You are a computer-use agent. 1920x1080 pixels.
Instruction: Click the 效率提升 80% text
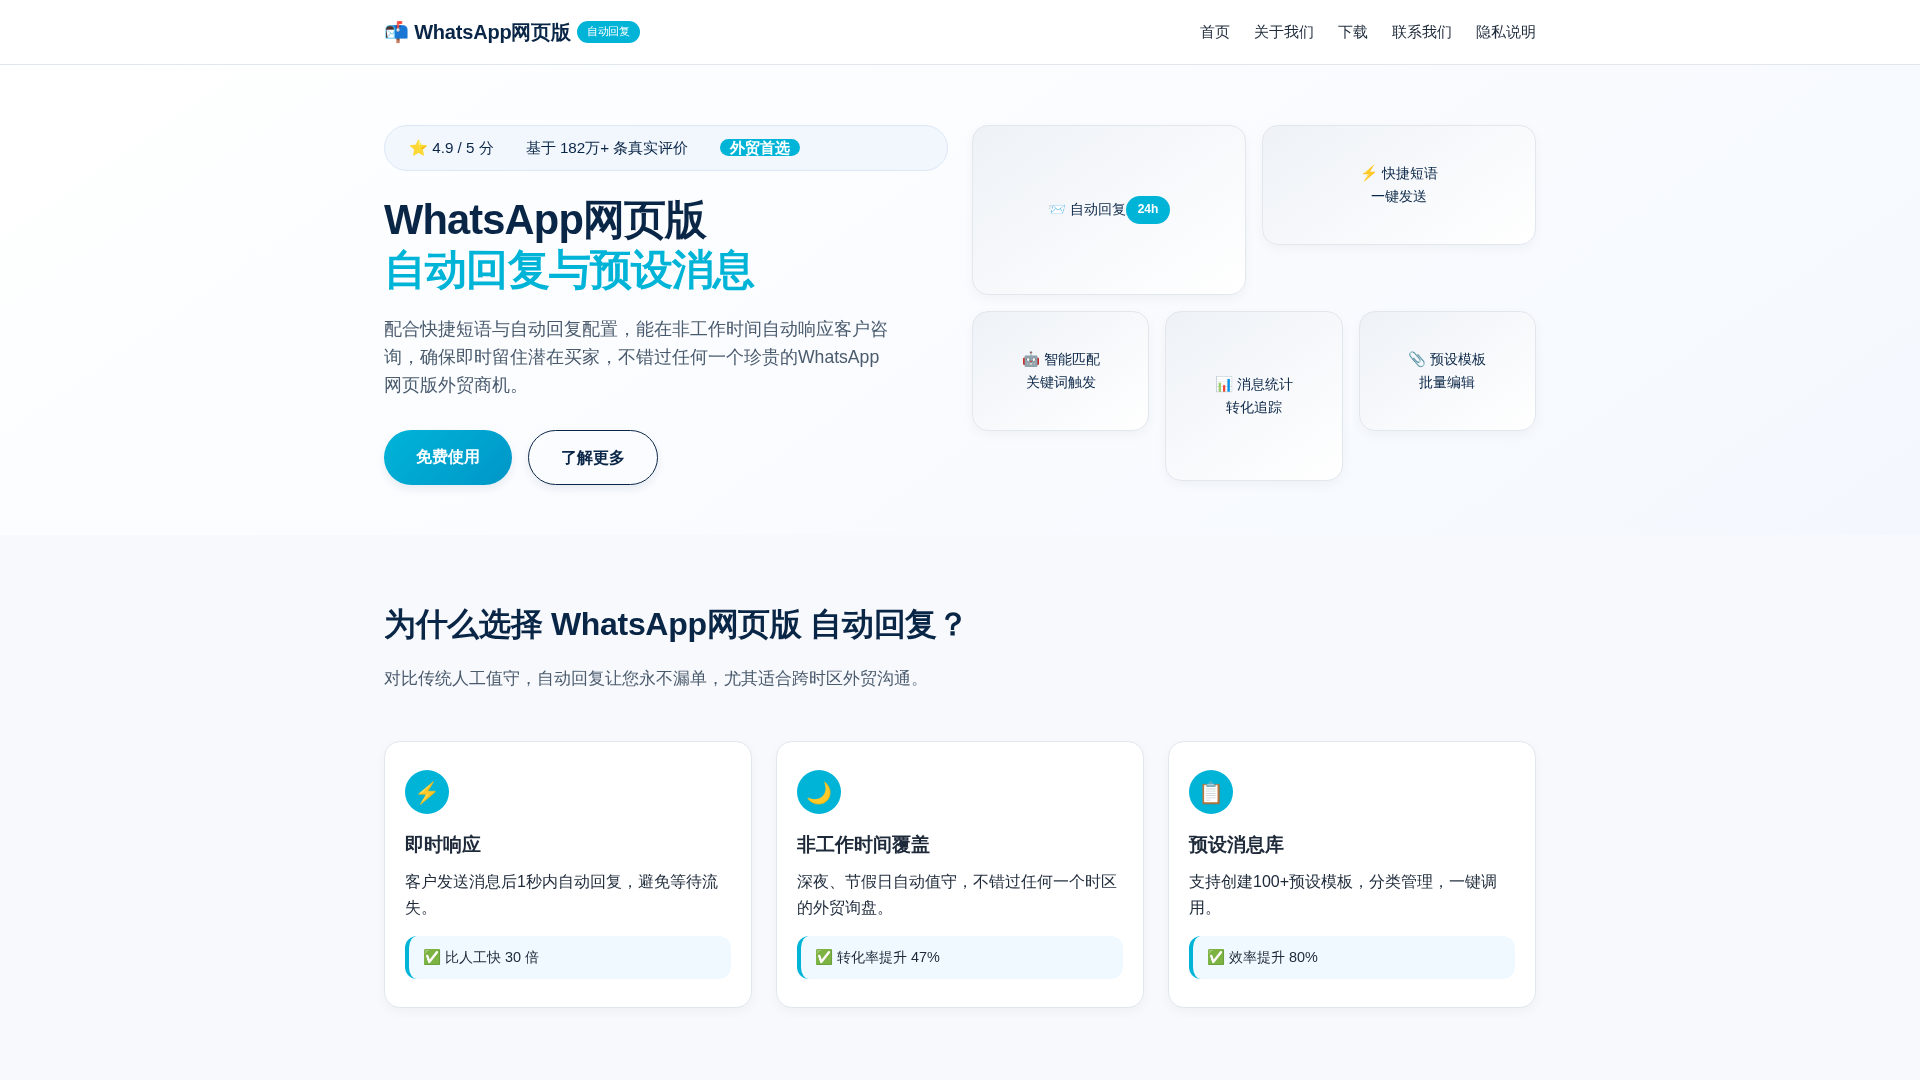(1273, 957)
